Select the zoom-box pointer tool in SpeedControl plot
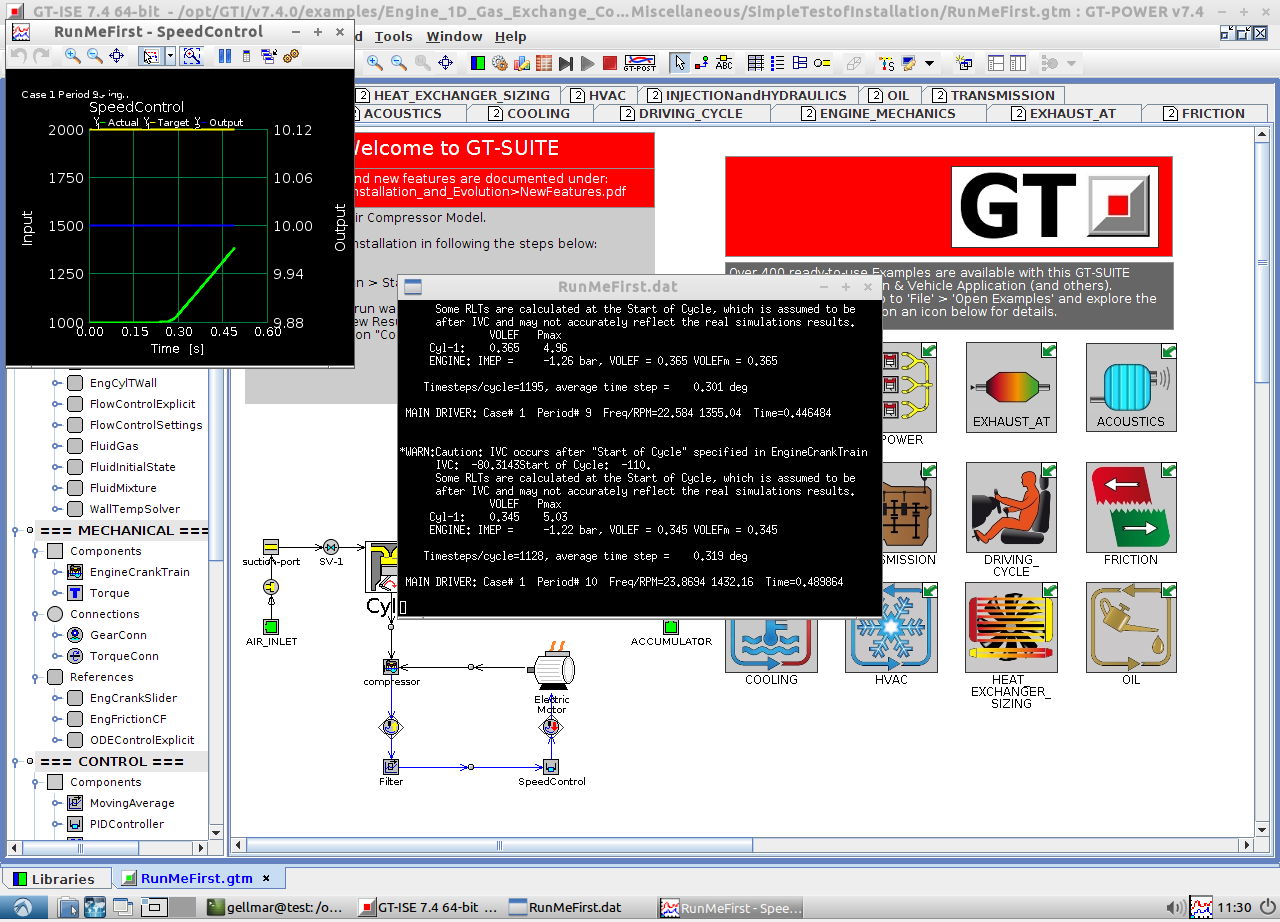 150,56
